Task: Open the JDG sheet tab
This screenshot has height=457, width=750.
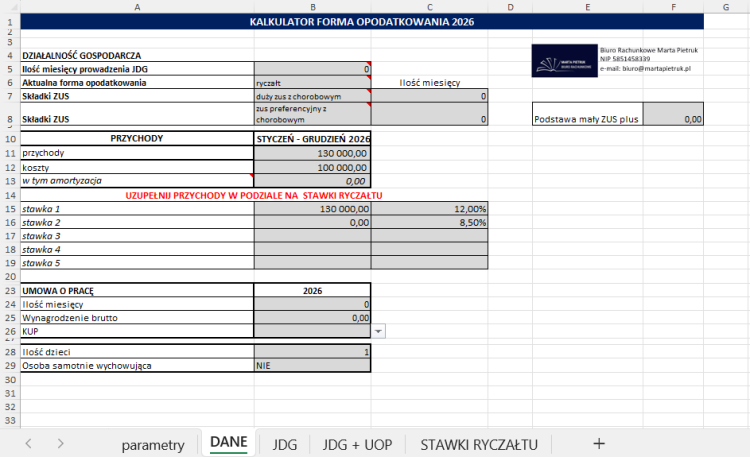Action: 285,445
